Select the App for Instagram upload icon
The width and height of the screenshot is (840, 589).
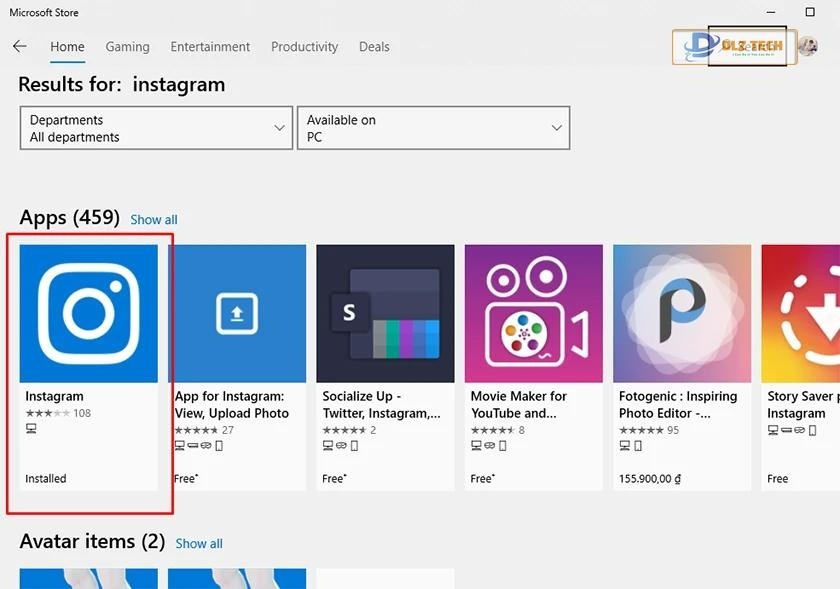[236, 312]
